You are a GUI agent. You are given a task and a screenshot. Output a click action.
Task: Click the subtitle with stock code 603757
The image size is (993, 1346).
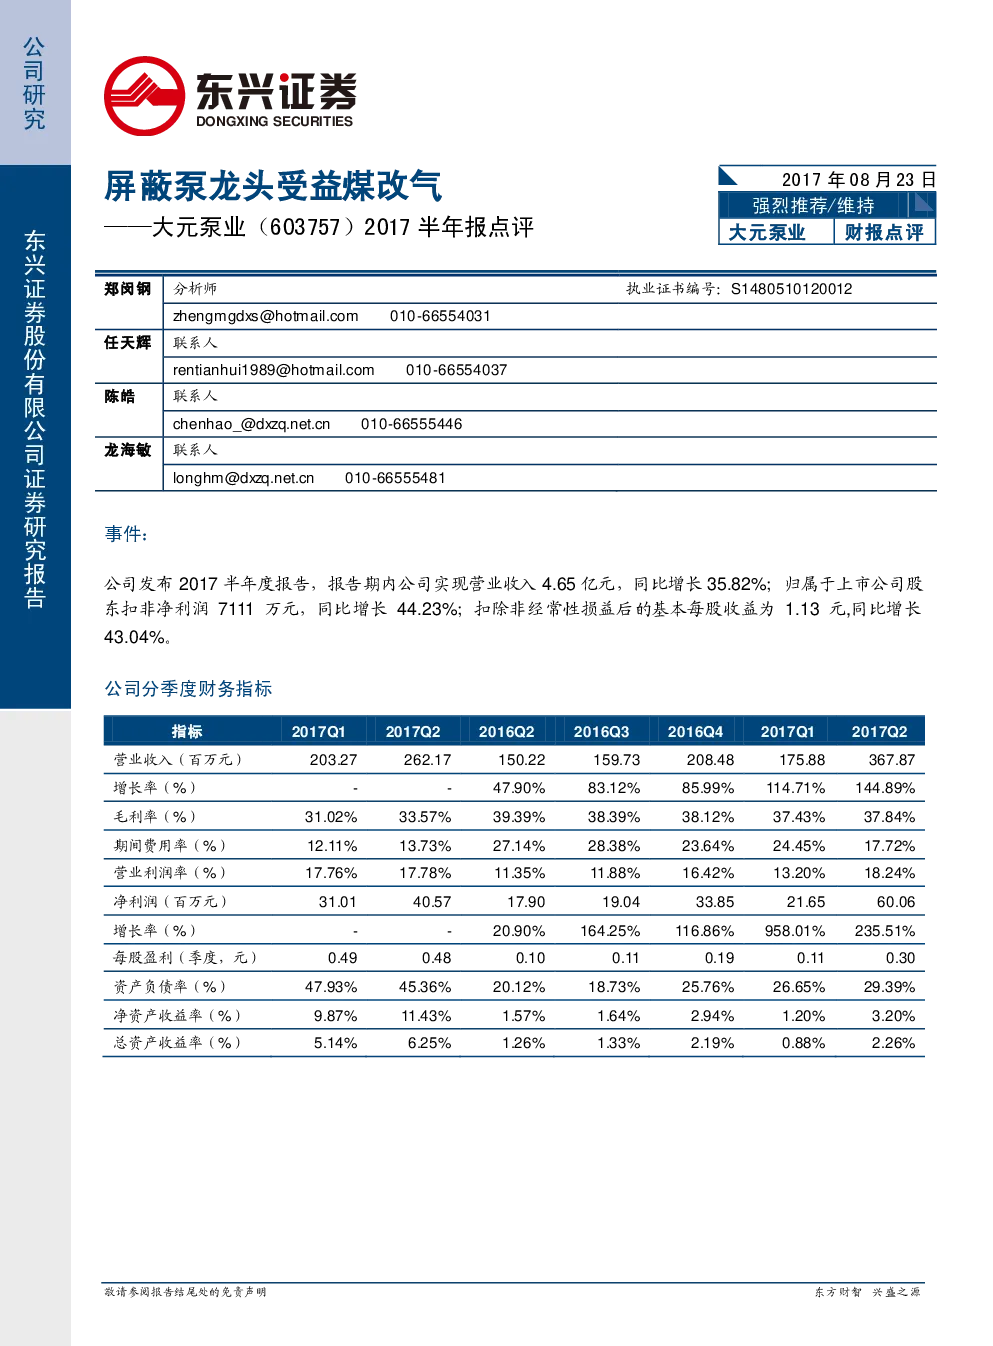[x=319, y=227]
